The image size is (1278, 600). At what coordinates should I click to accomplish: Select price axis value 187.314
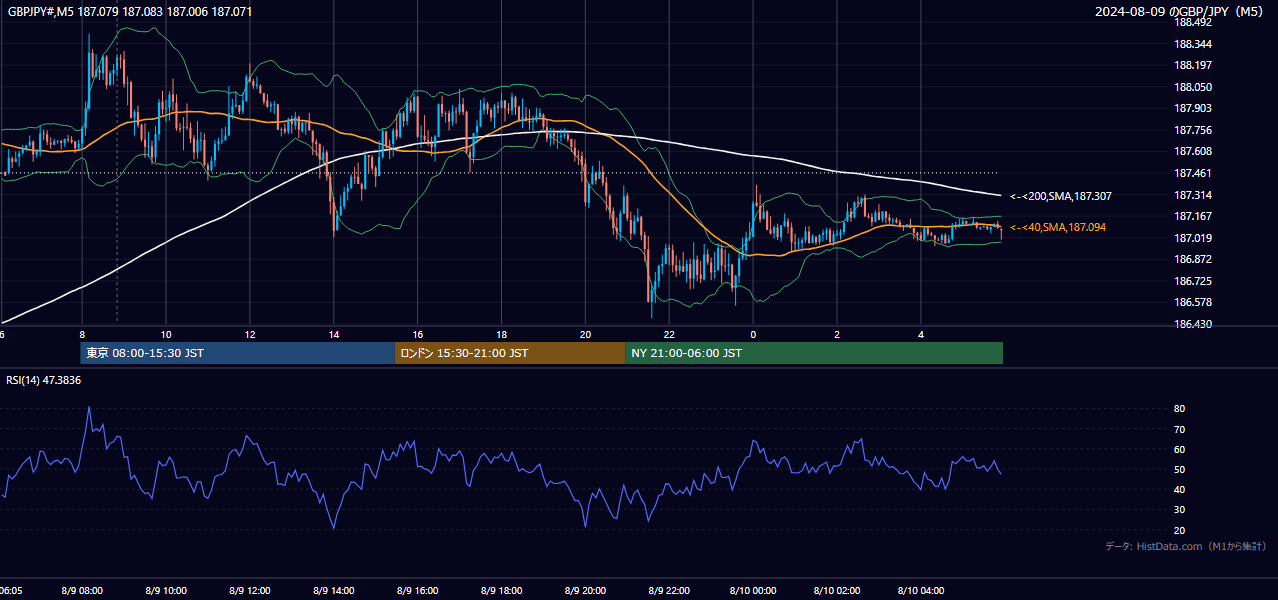[x=1193, y=195]
